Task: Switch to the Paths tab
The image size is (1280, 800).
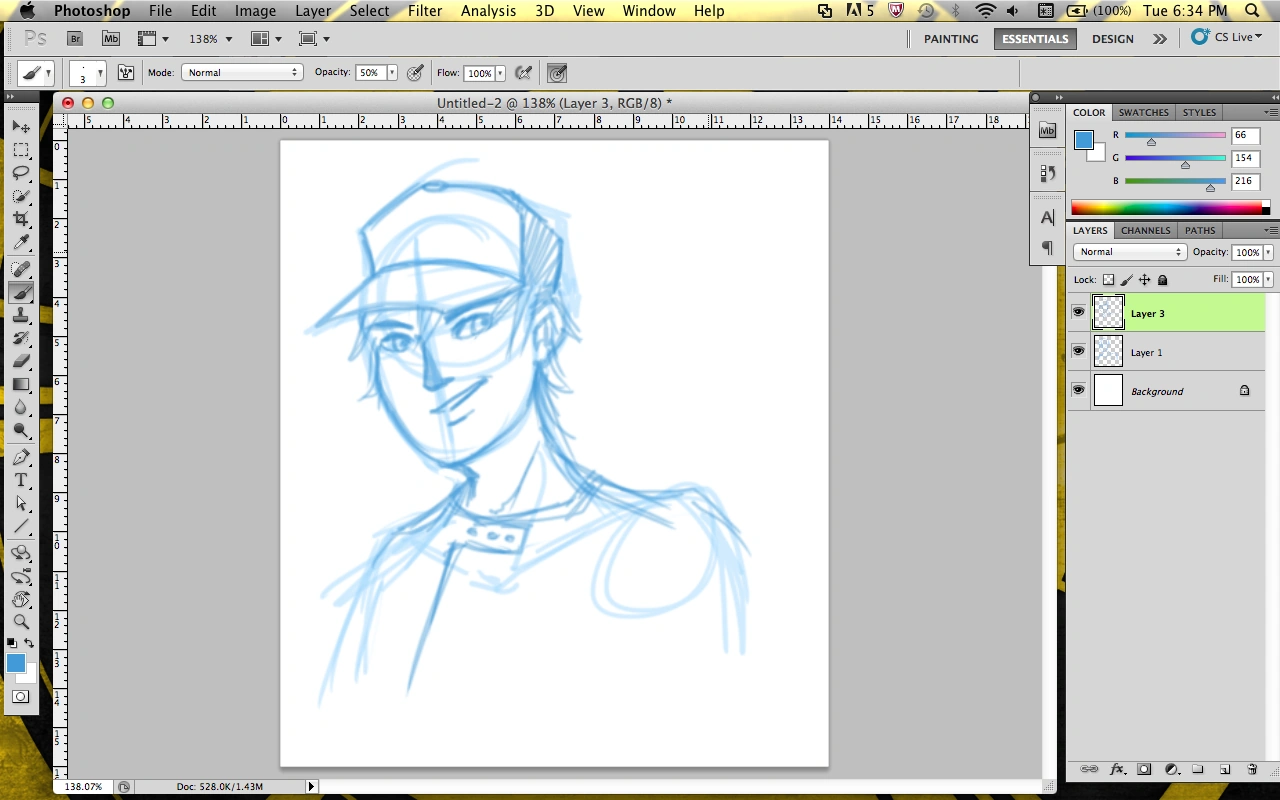Action: pyautogui.click(x=1200, y=230)
